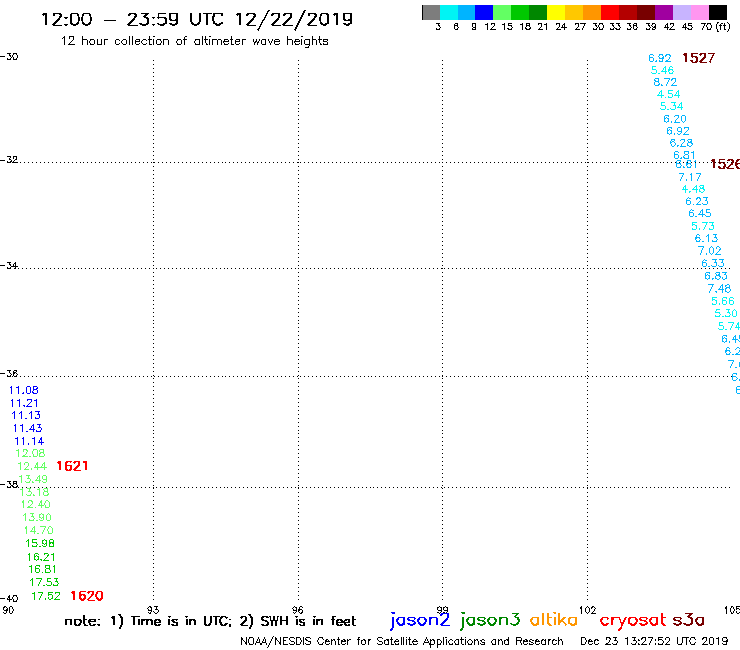The height and width of the screenshot is (650, 740).
Task: Click the 8.72 wave height value
Action: [x=665, y=82]
